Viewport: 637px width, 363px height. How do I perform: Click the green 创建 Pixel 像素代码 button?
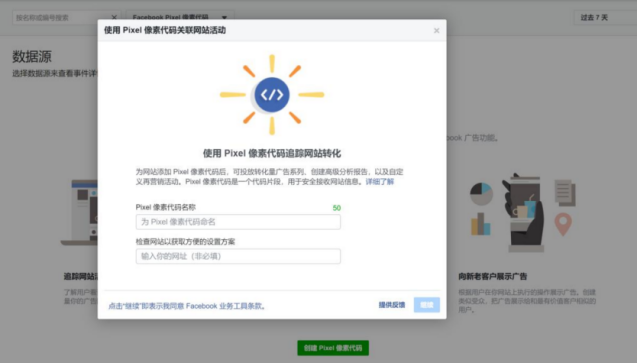(333, 348)
